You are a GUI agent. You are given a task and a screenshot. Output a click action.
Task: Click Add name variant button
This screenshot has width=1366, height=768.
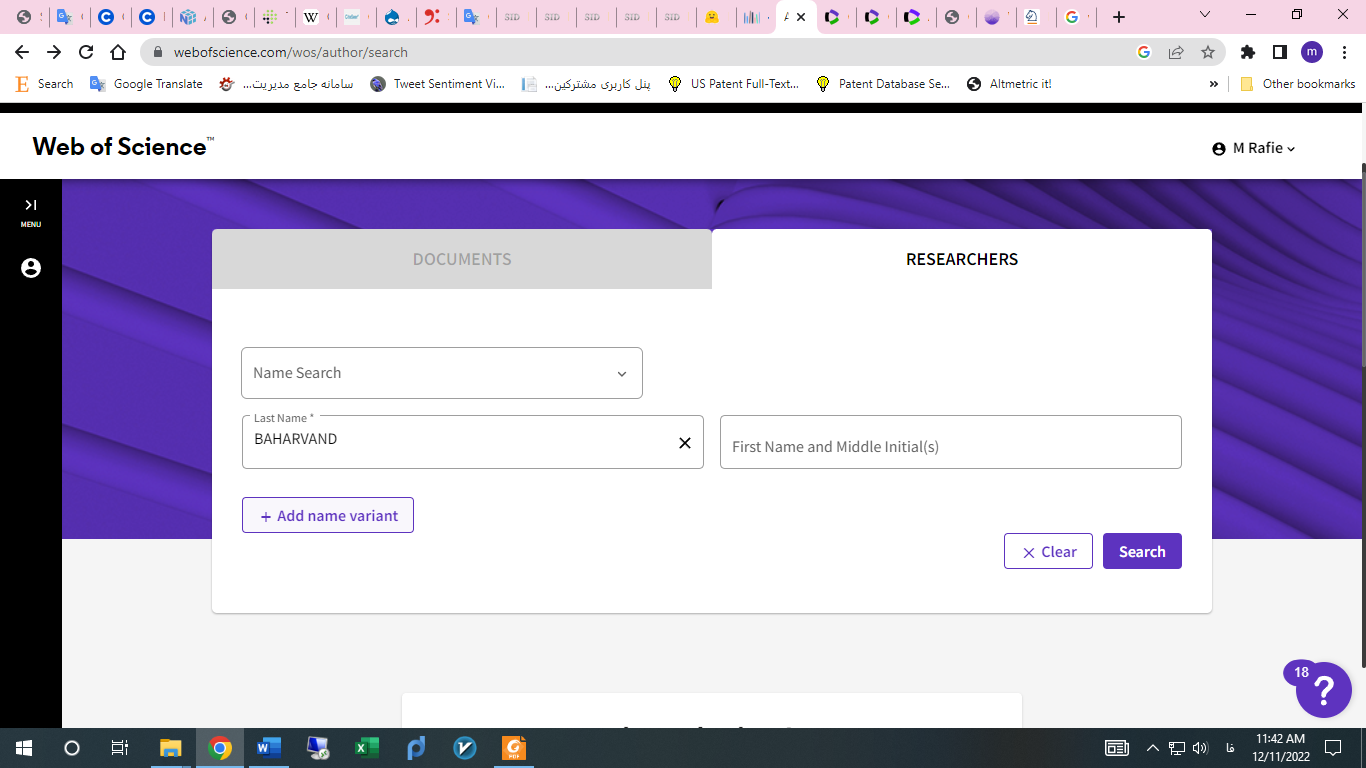coord(328,516)
